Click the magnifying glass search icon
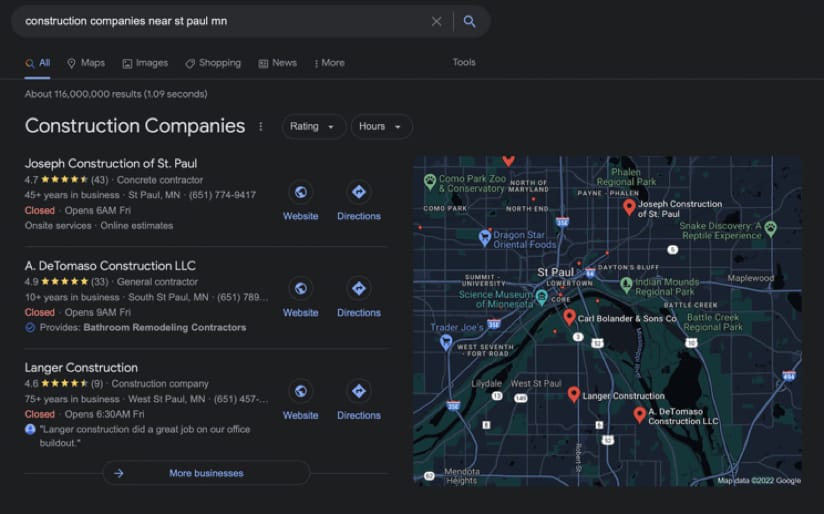The image size is (824, 514). [x=469, y=22]
